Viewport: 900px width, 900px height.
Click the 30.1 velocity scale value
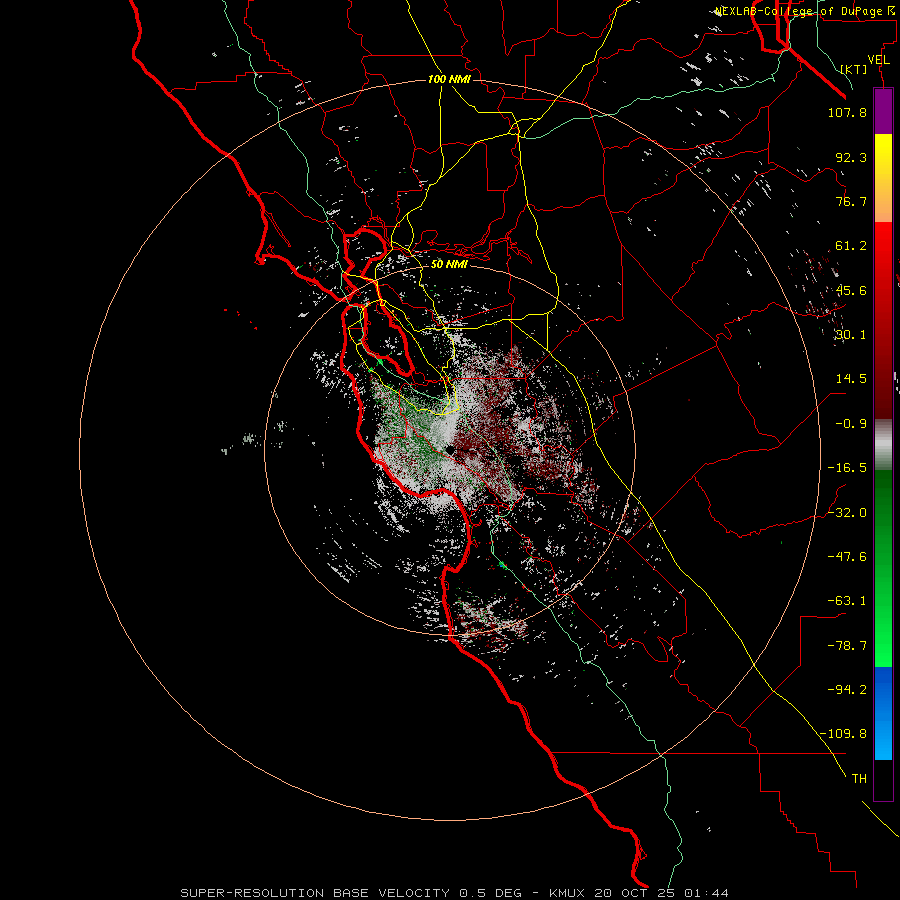[851, 335]
